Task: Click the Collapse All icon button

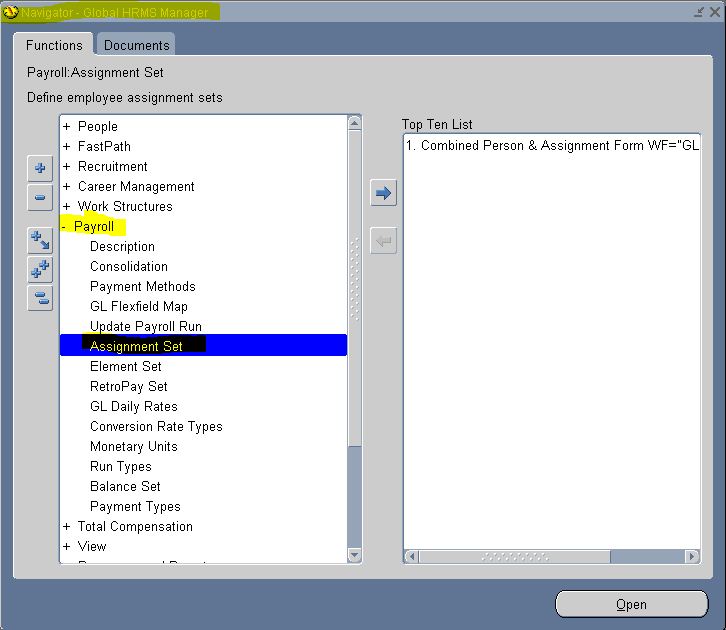Action: coord(40,298)
